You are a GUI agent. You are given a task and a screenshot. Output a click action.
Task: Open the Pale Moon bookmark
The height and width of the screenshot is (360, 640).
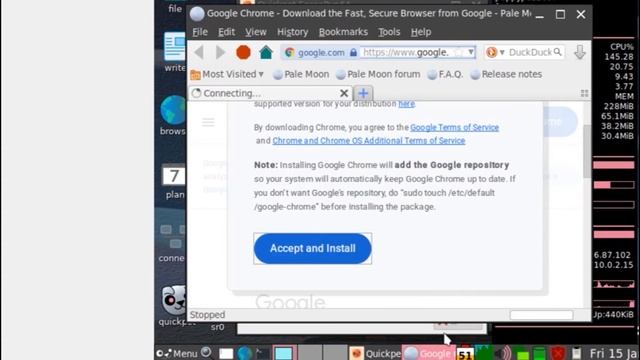click(x=301, y=74)
